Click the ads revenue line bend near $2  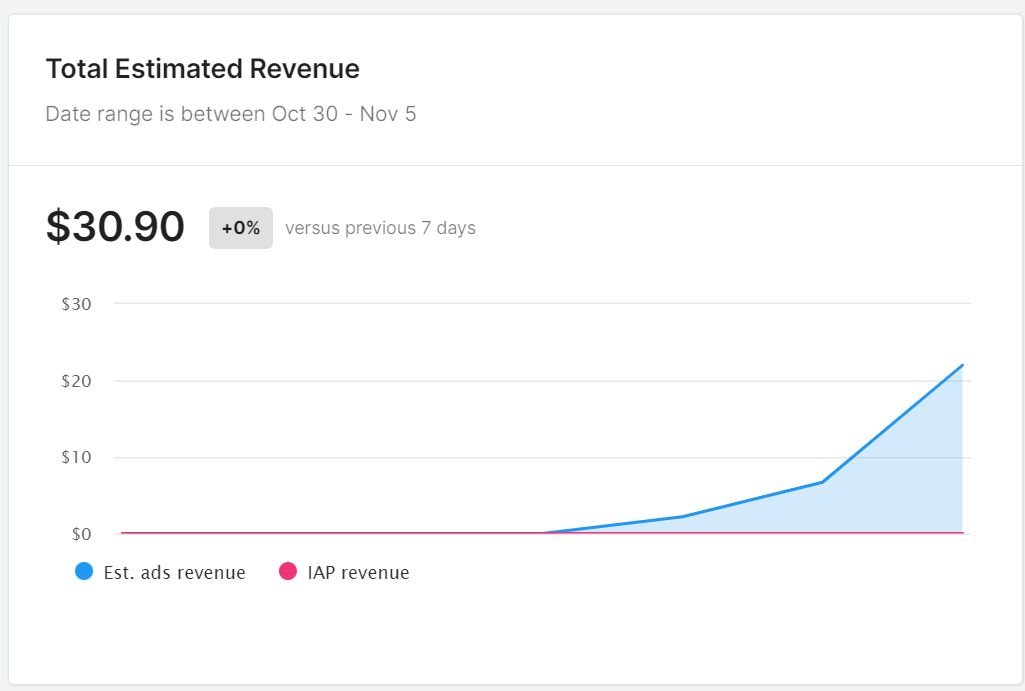pyautogui.click(x=682, y=517)
